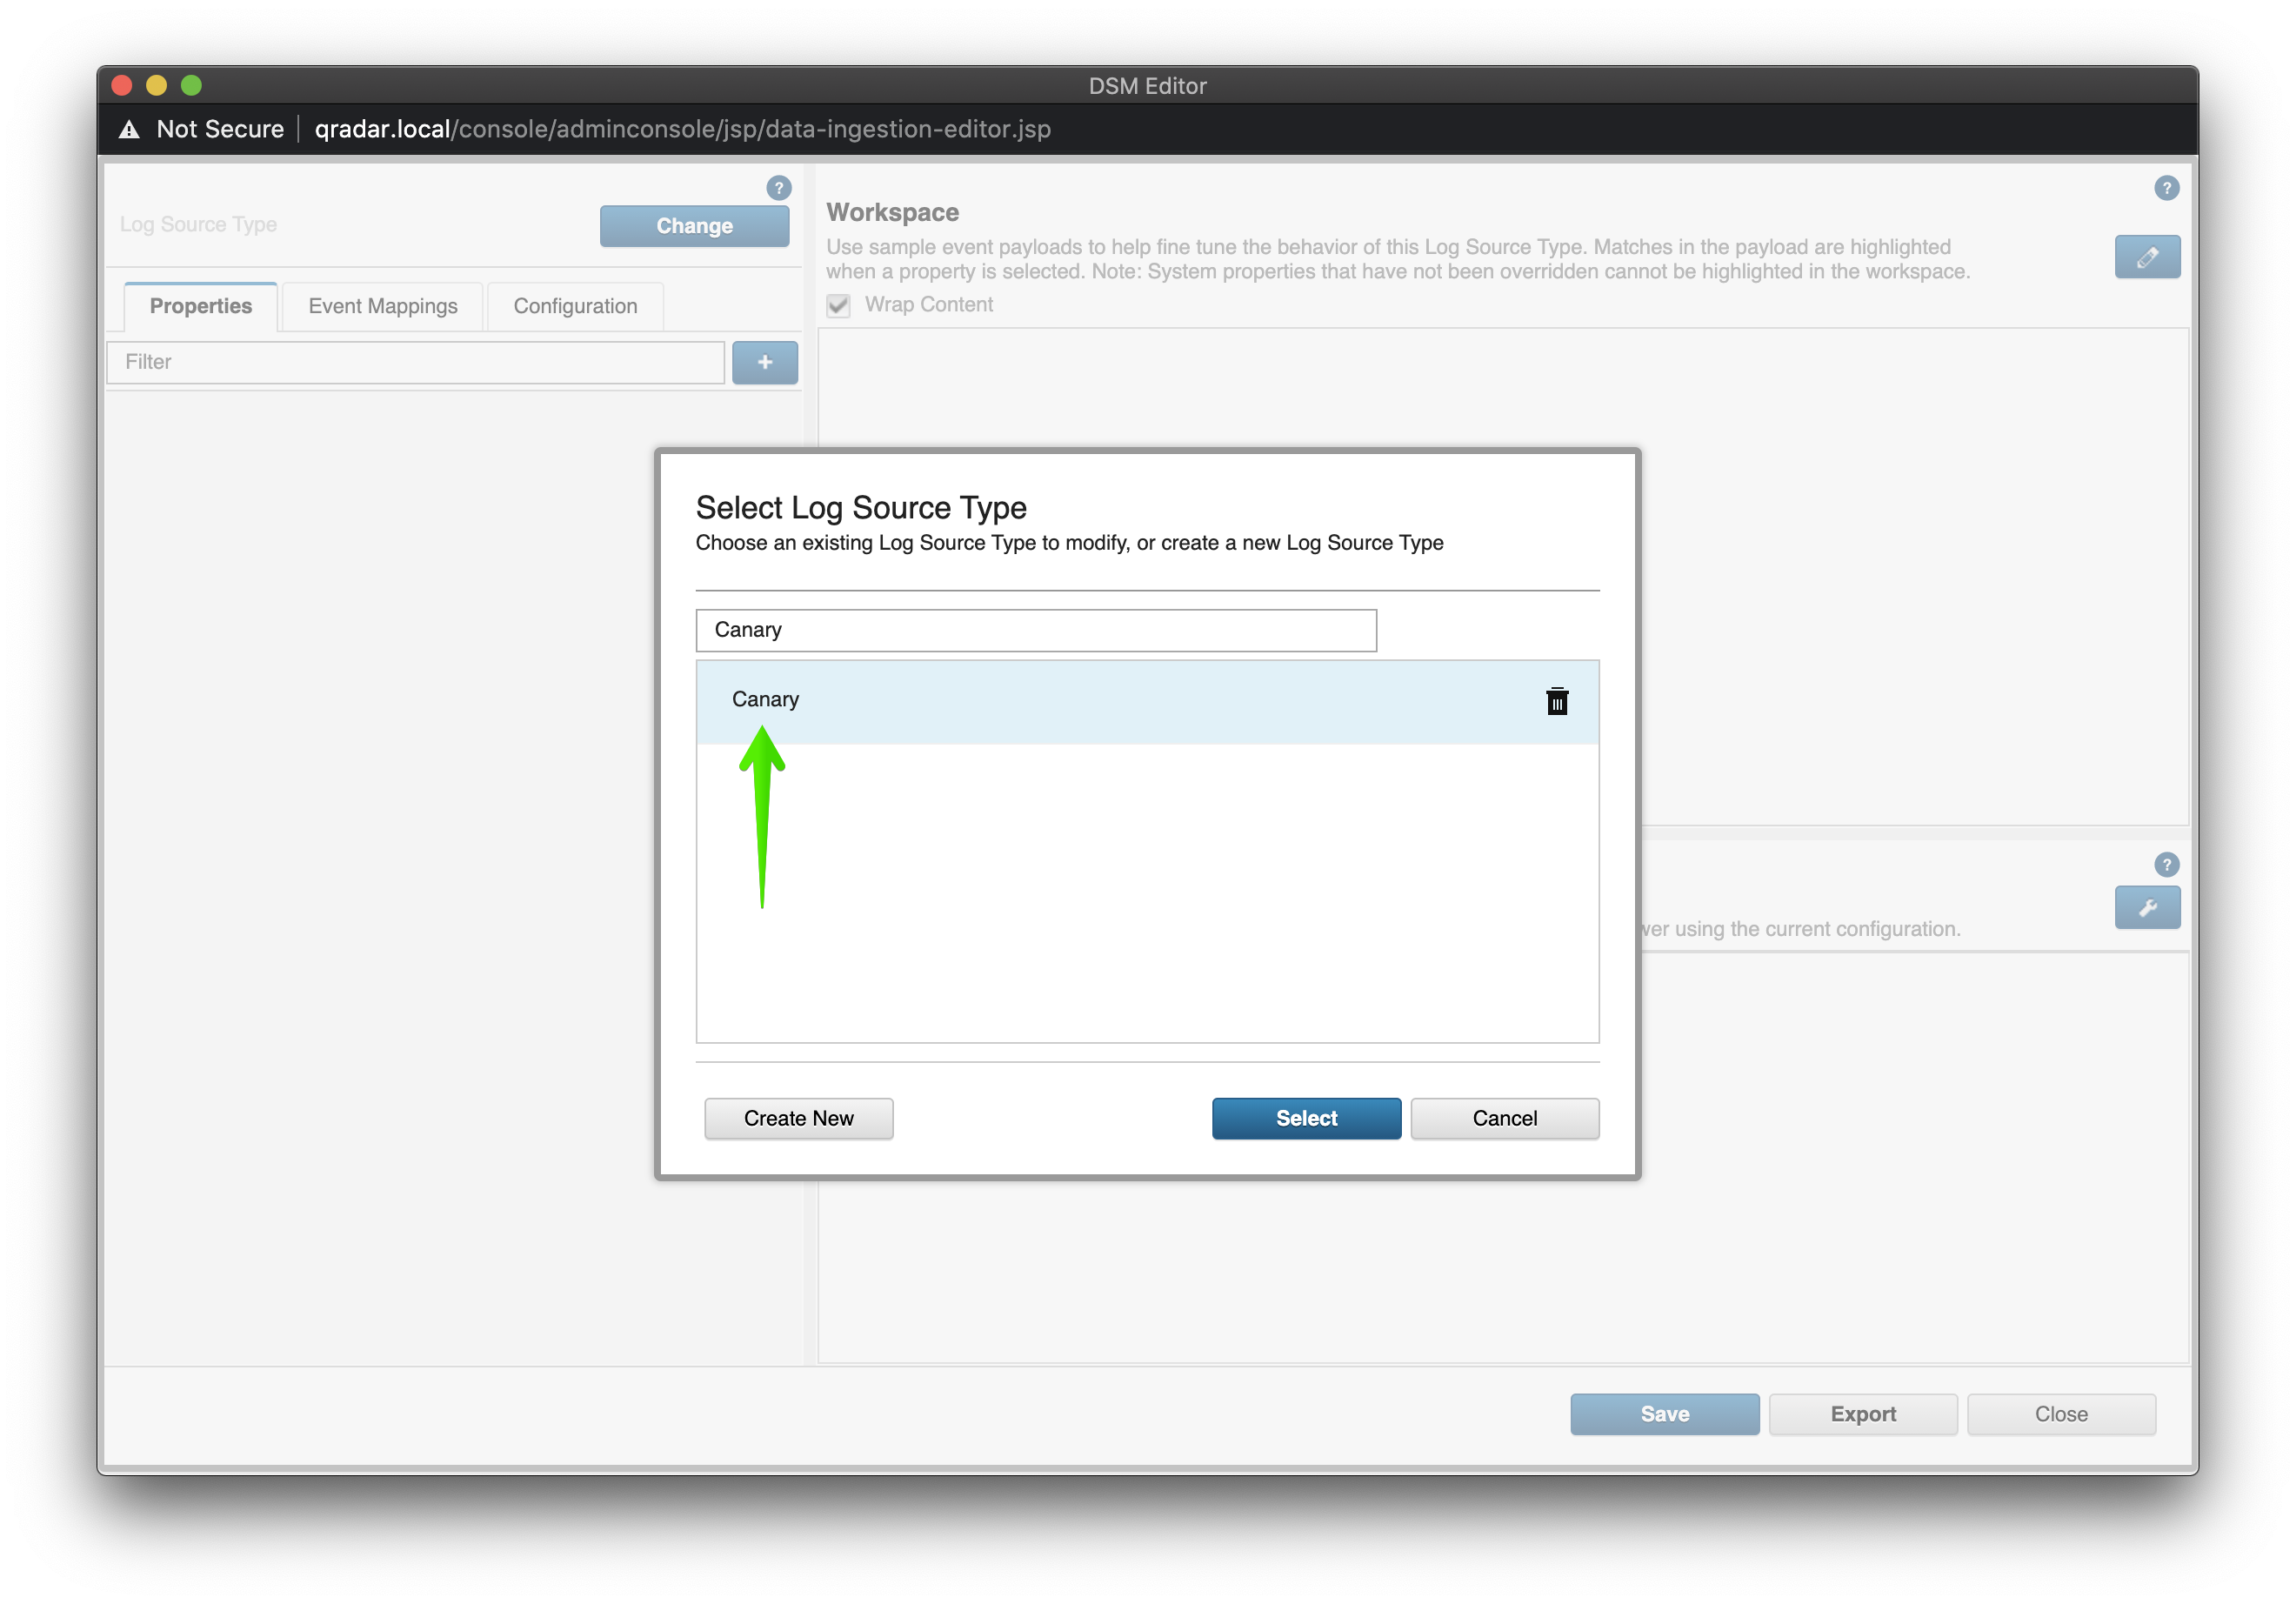Open the Workspace help icon
The width and height of the screenshot is (2296, 1604).
[2166, 188]
